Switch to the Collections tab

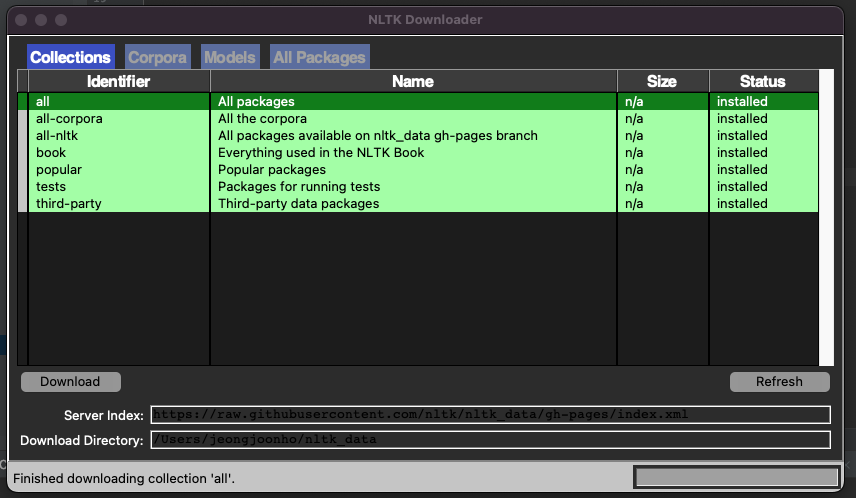[x=70, y=57]
